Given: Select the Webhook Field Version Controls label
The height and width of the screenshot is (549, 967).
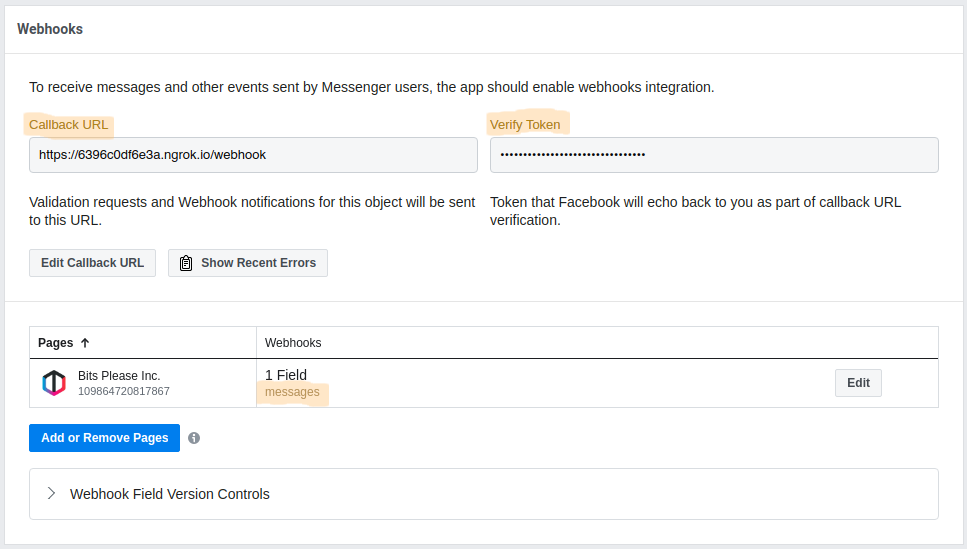Looking at the screenshot, I should tap(170, 494).
